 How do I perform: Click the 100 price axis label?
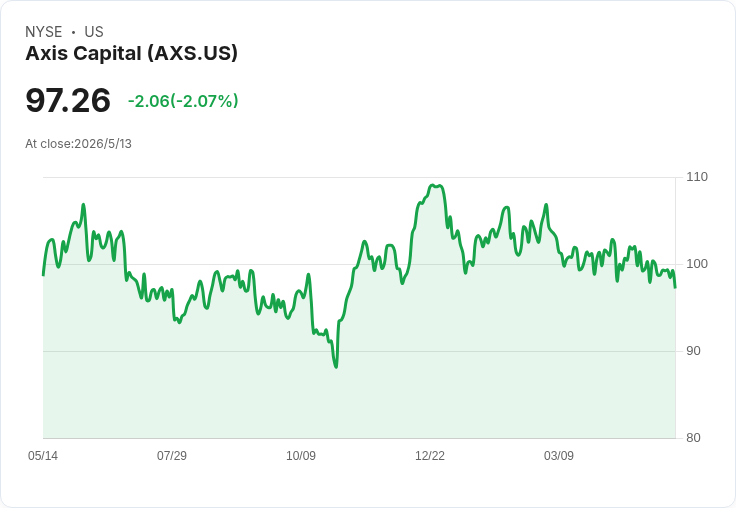point(697,264)
